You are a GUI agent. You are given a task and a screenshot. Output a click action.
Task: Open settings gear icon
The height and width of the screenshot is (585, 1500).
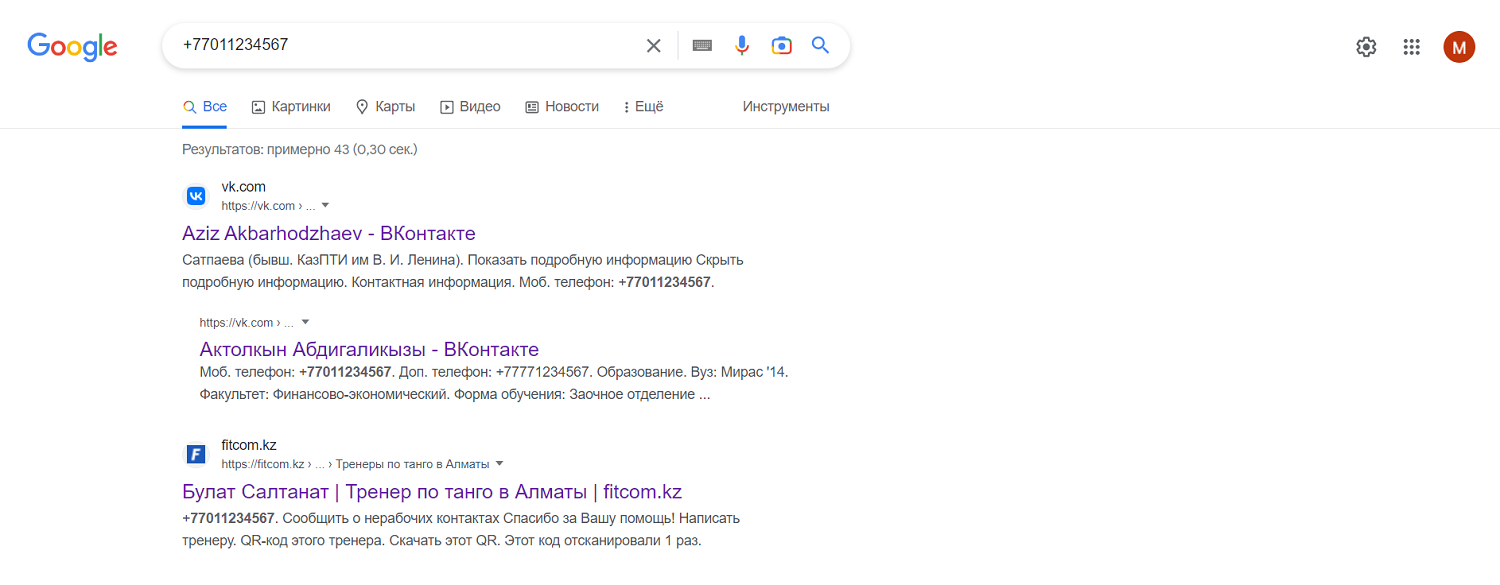pos(1366,46)
